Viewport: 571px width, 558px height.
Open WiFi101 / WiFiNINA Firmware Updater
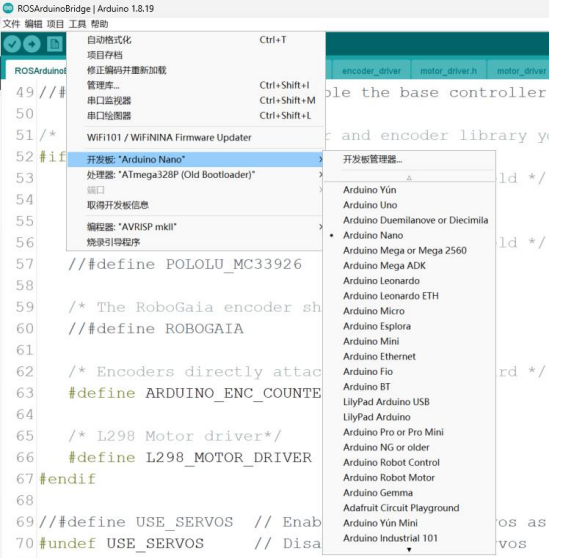click(196, 138)
